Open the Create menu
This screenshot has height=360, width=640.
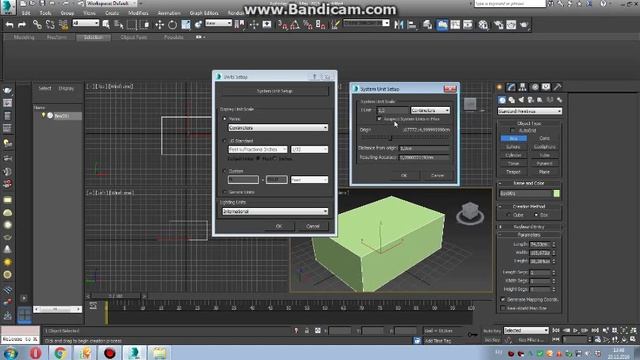click(x=112, y=13)
